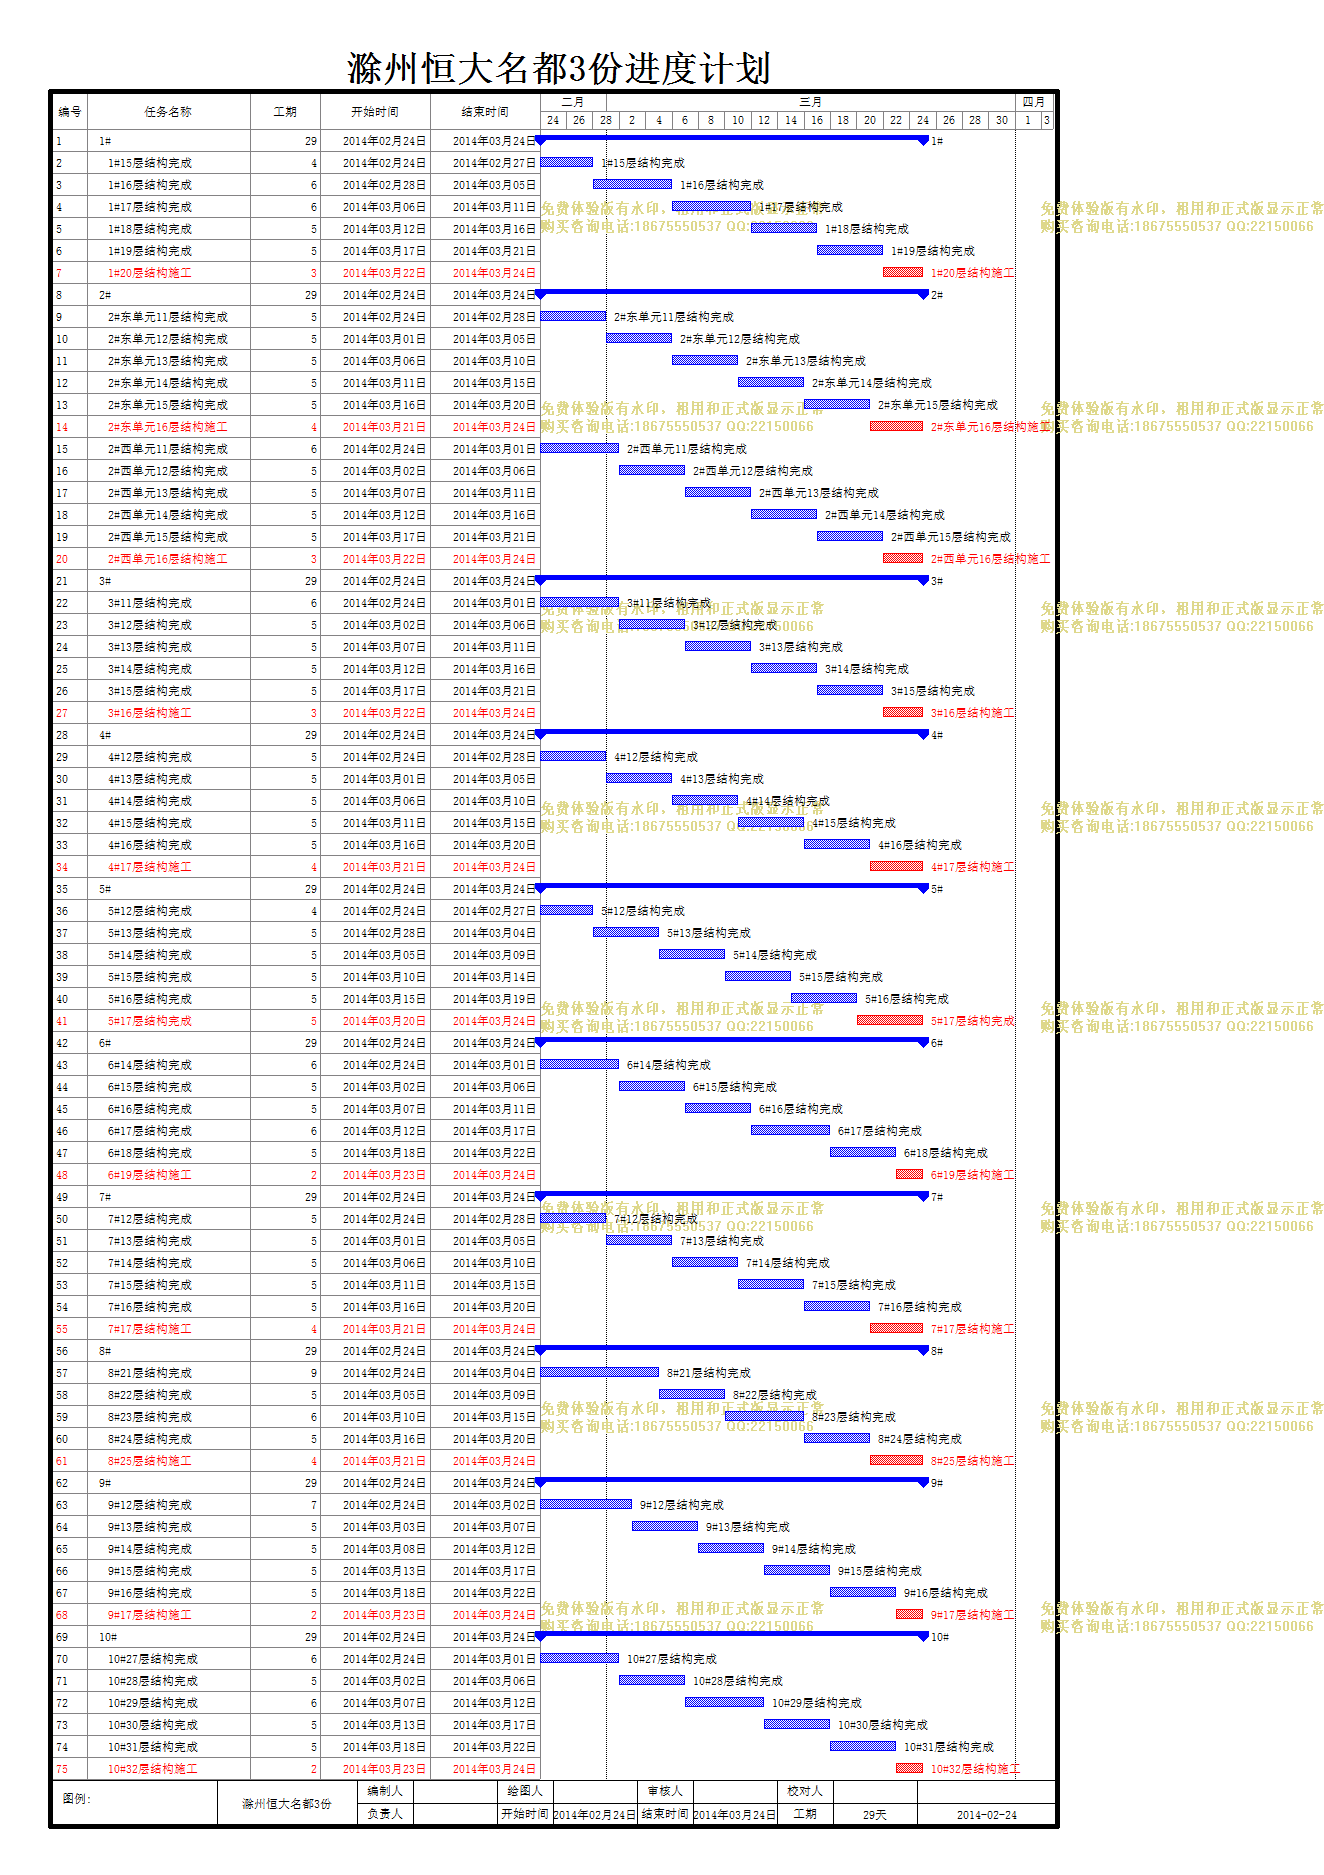Select the 二月 month header
This screenshot has height=1875, width=1324.
point(573,102)
